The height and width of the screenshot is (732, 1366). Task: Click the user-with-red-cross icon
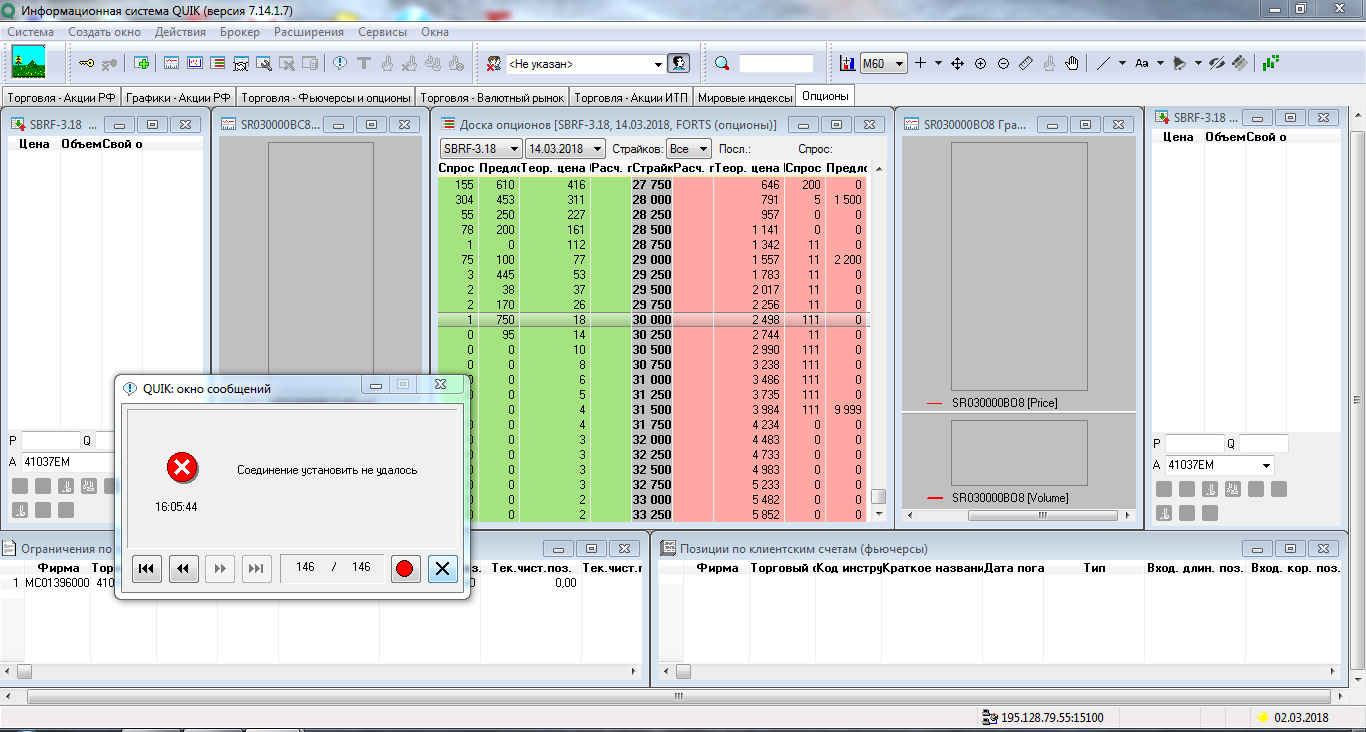(493, 63)
